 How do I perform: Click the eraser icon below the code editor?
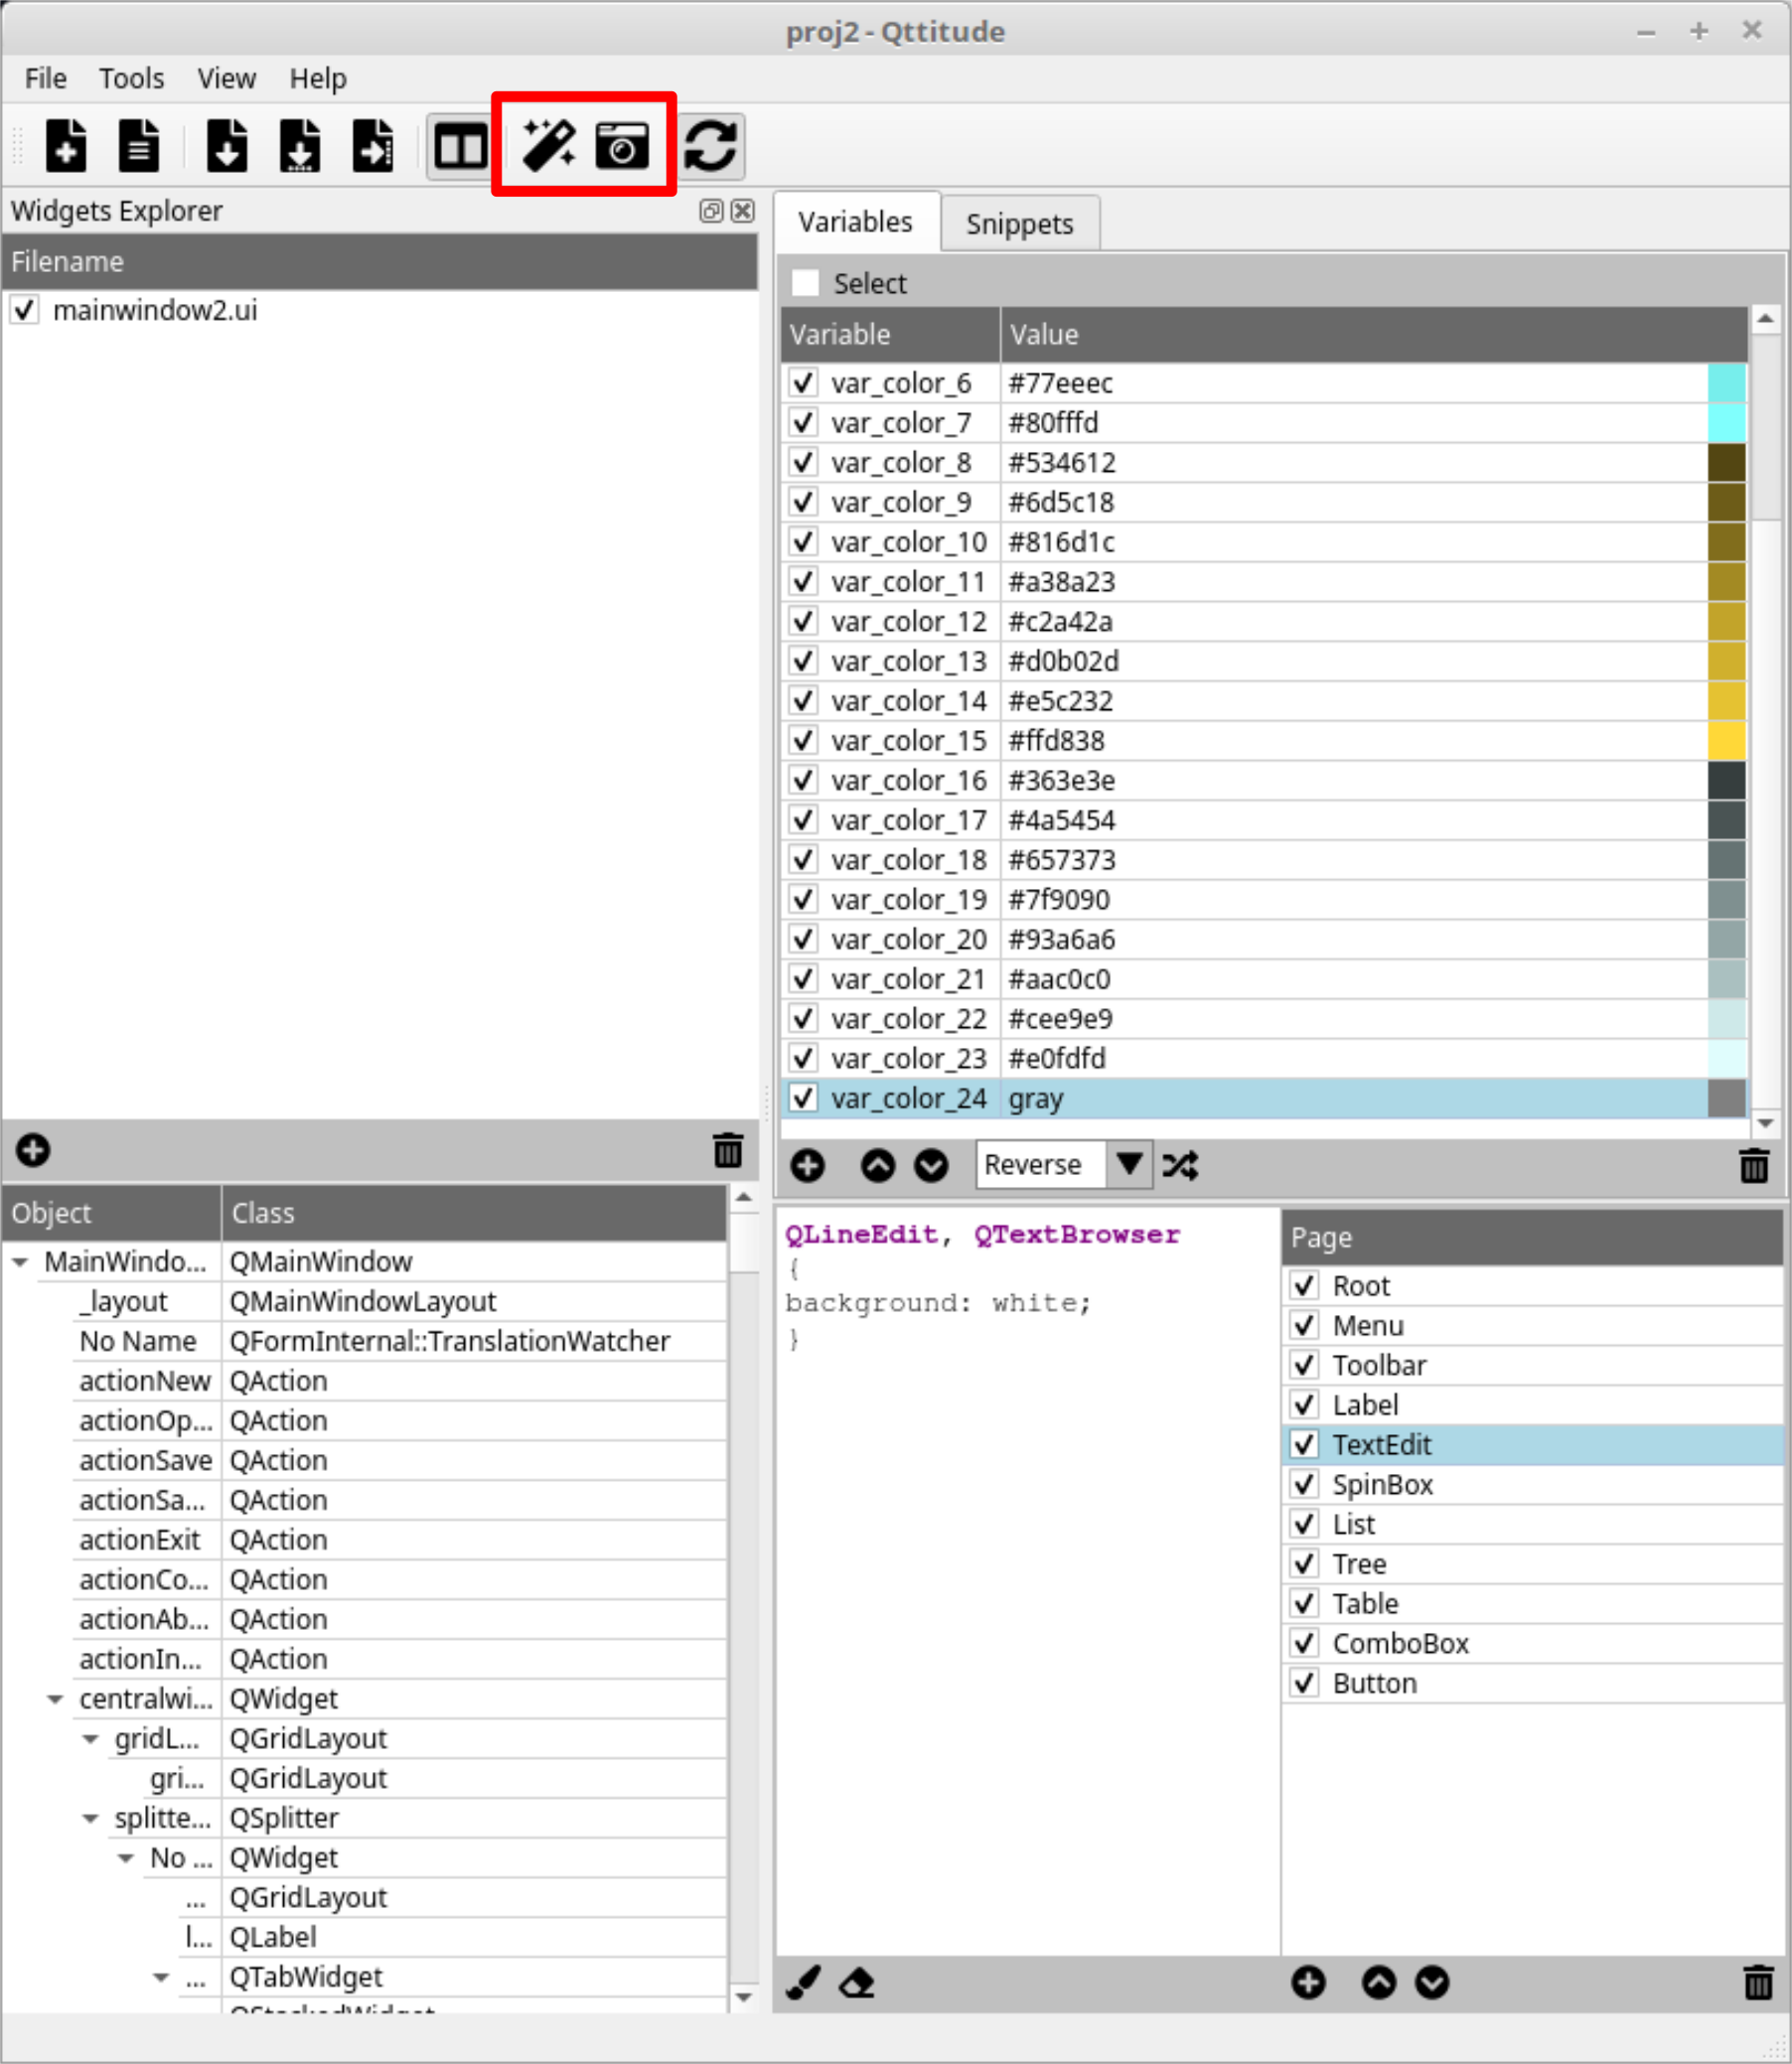856,1982
